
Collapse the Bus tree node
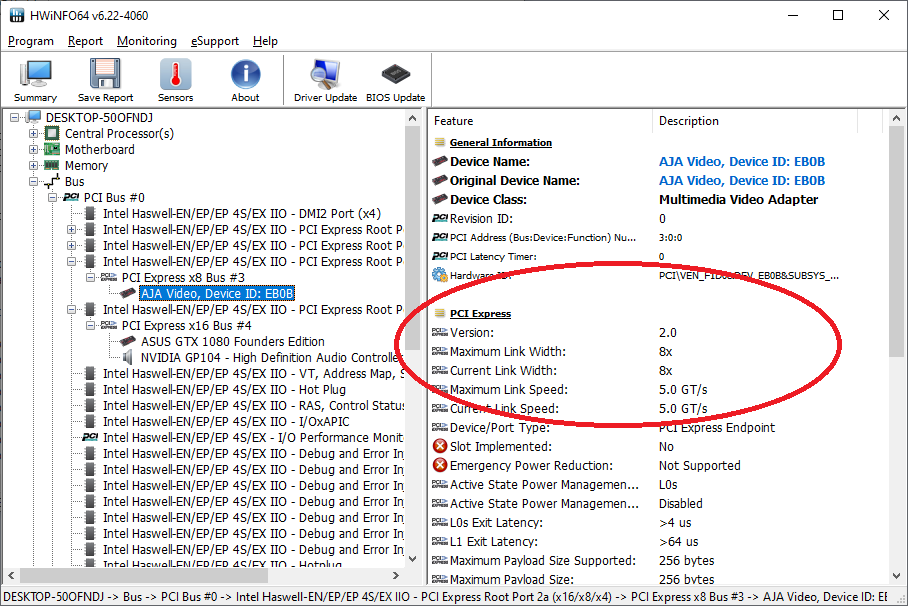(34, 181)
